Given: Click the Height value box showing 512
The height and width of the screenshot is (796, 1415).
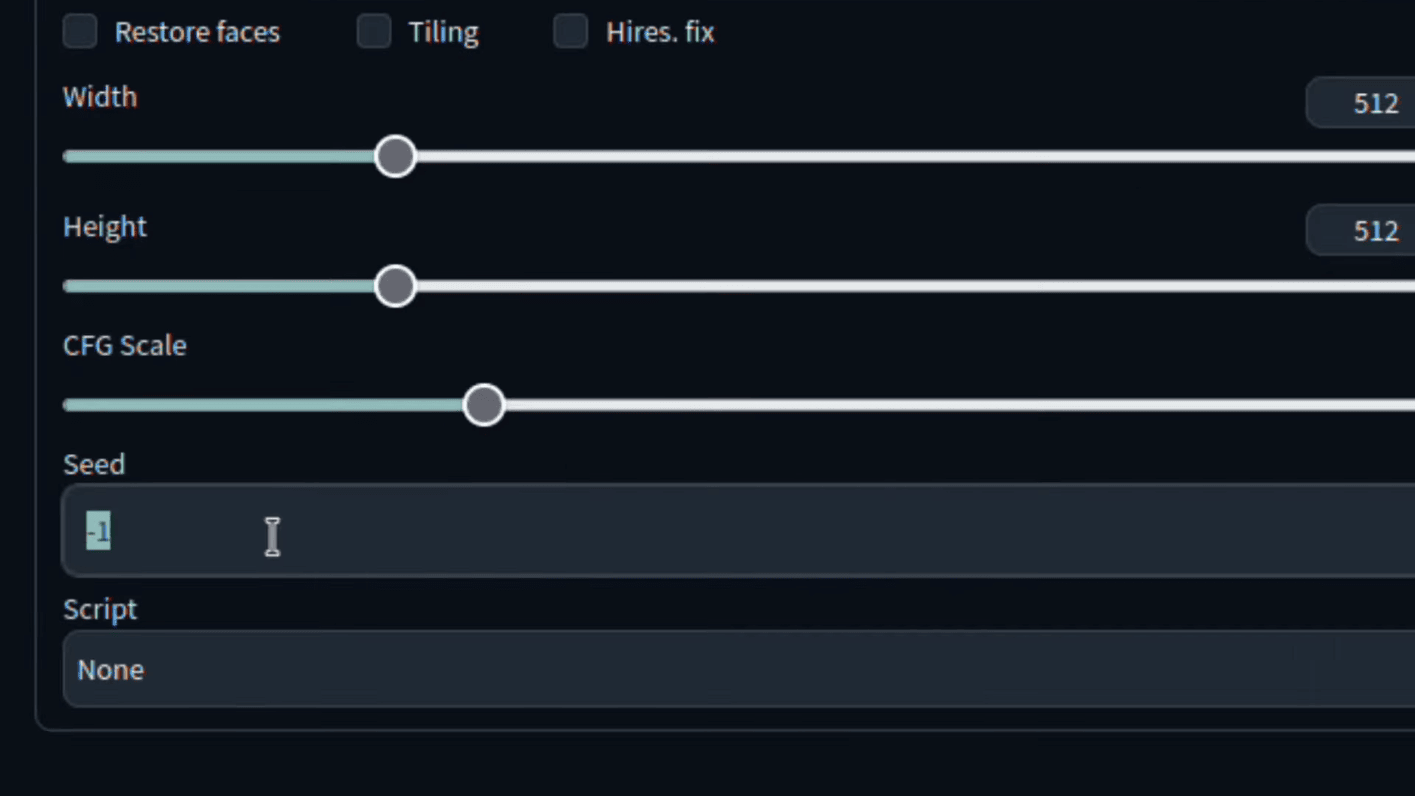Looking at the screenshot, I should [1361, 231].
